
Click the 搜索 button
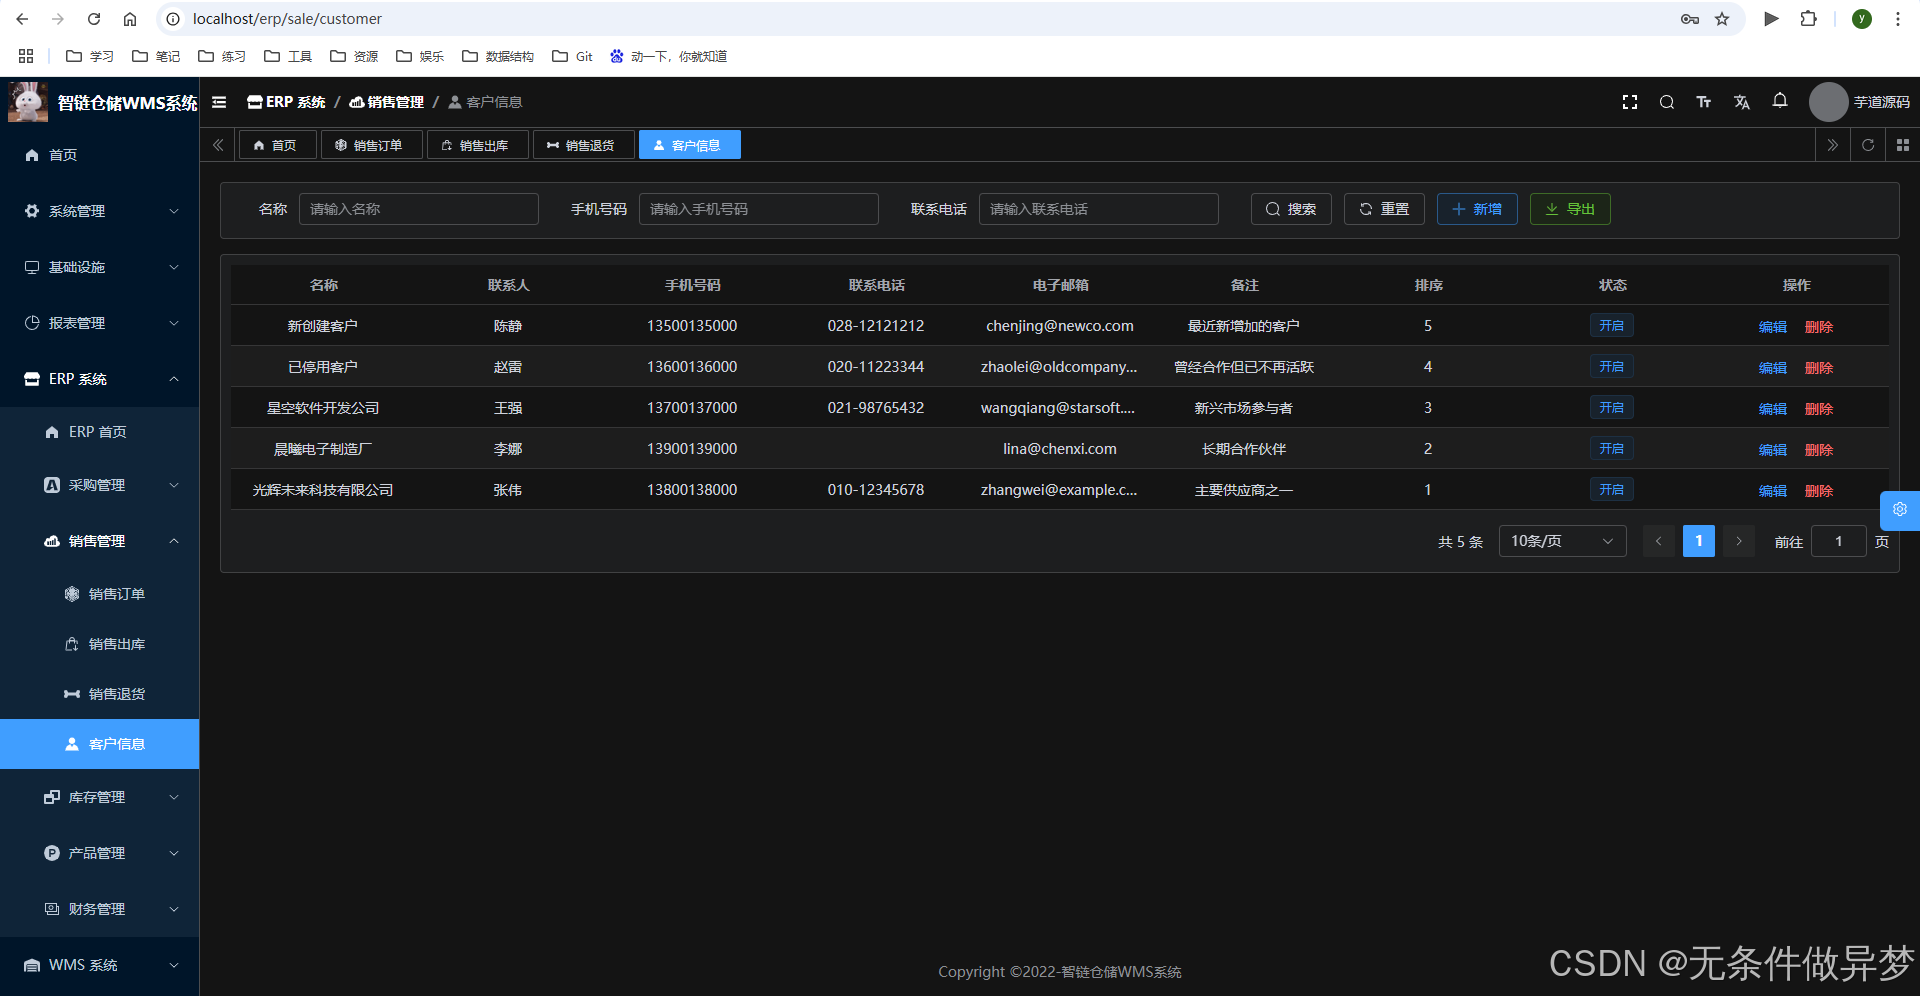1291,209
